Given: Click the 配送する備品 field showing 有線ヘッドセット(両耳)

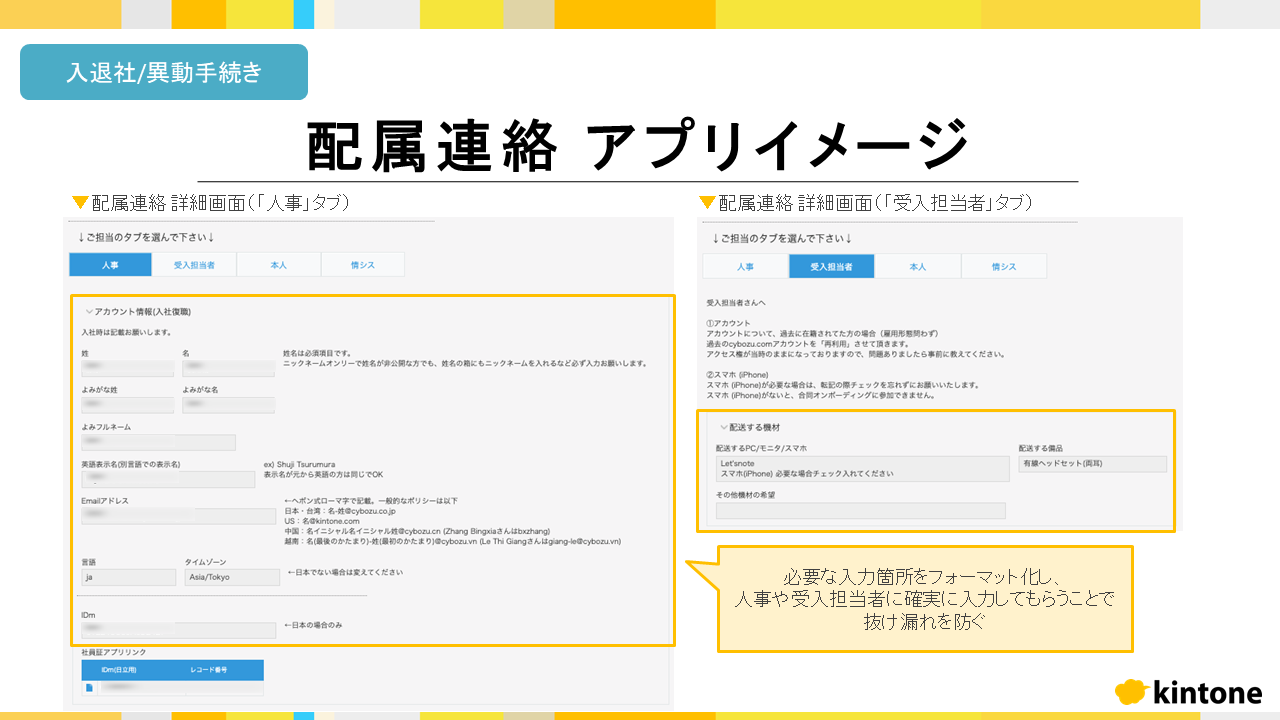Looking at the screenshot, I should tap(1092, 464).
